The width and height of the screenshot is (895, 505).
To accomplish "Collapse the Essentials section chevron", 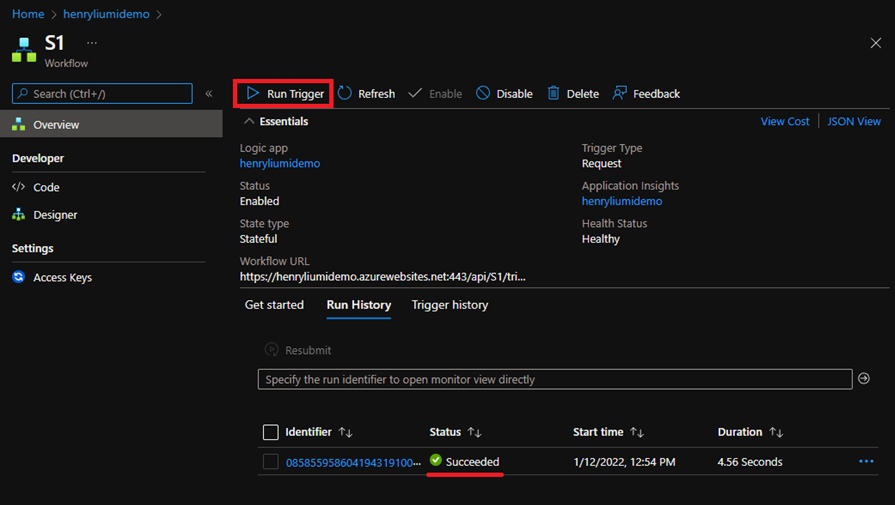I will point(249,121).
